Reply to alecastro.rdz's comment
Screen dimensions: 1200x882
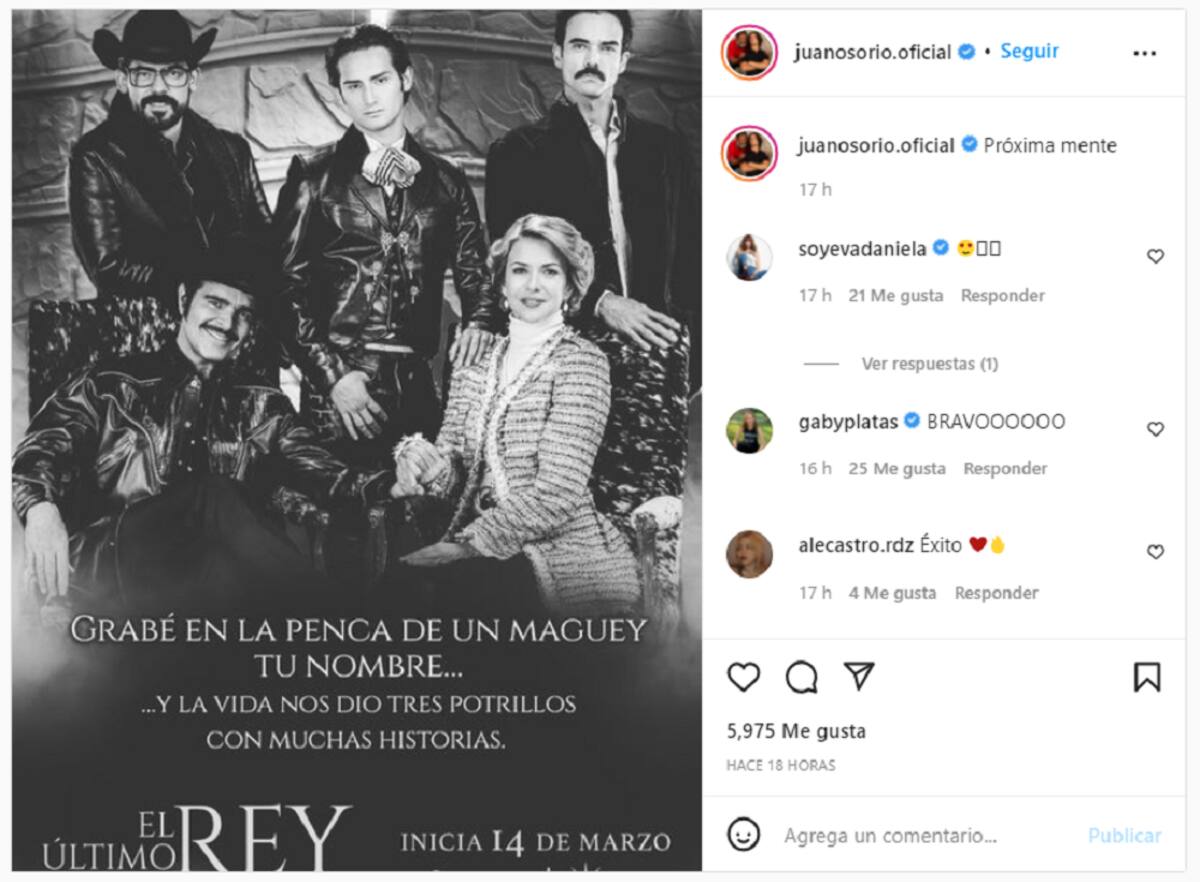click(x=997, y=593)
